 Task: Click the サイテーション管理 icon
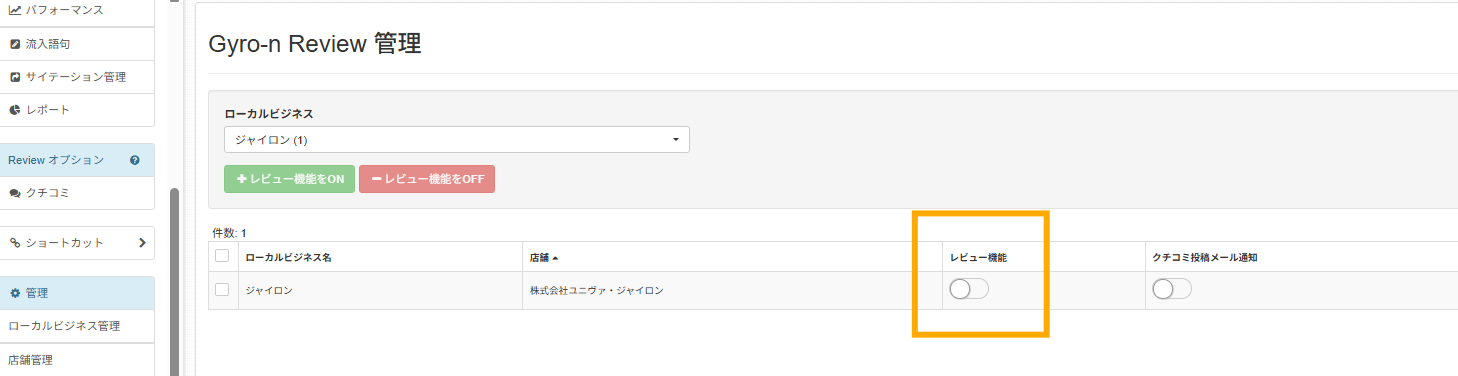pyautogui.click(x=15, y=77)
